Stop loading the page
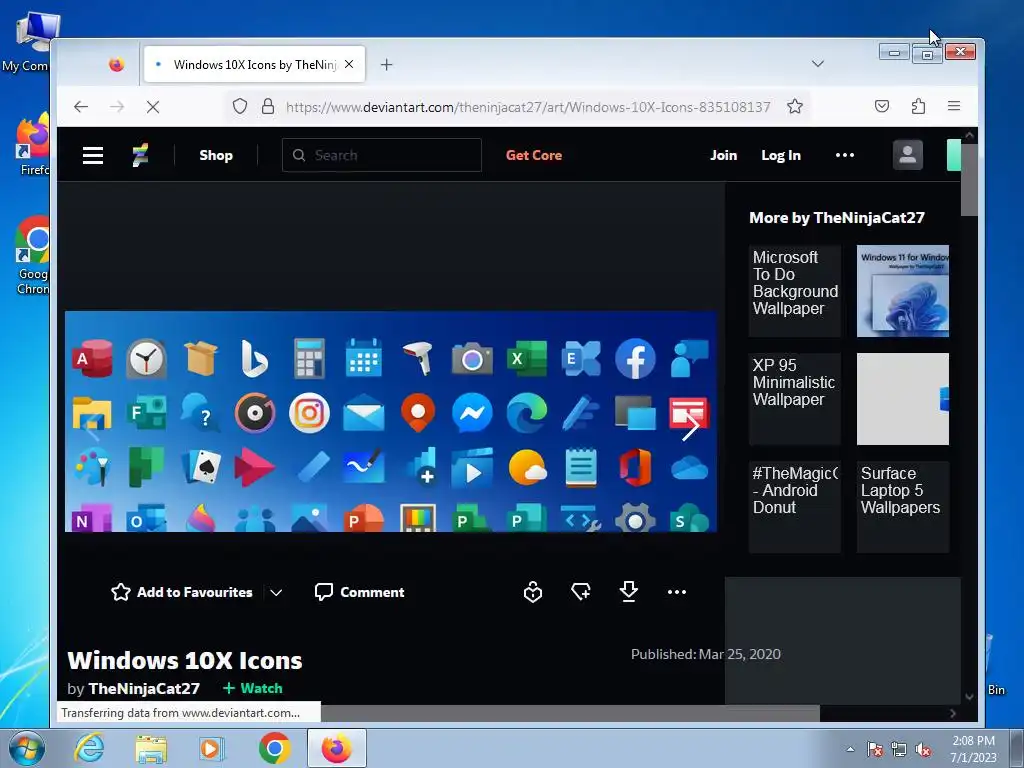Screen dimensions: 1024x768 click(x=153, y=106)
